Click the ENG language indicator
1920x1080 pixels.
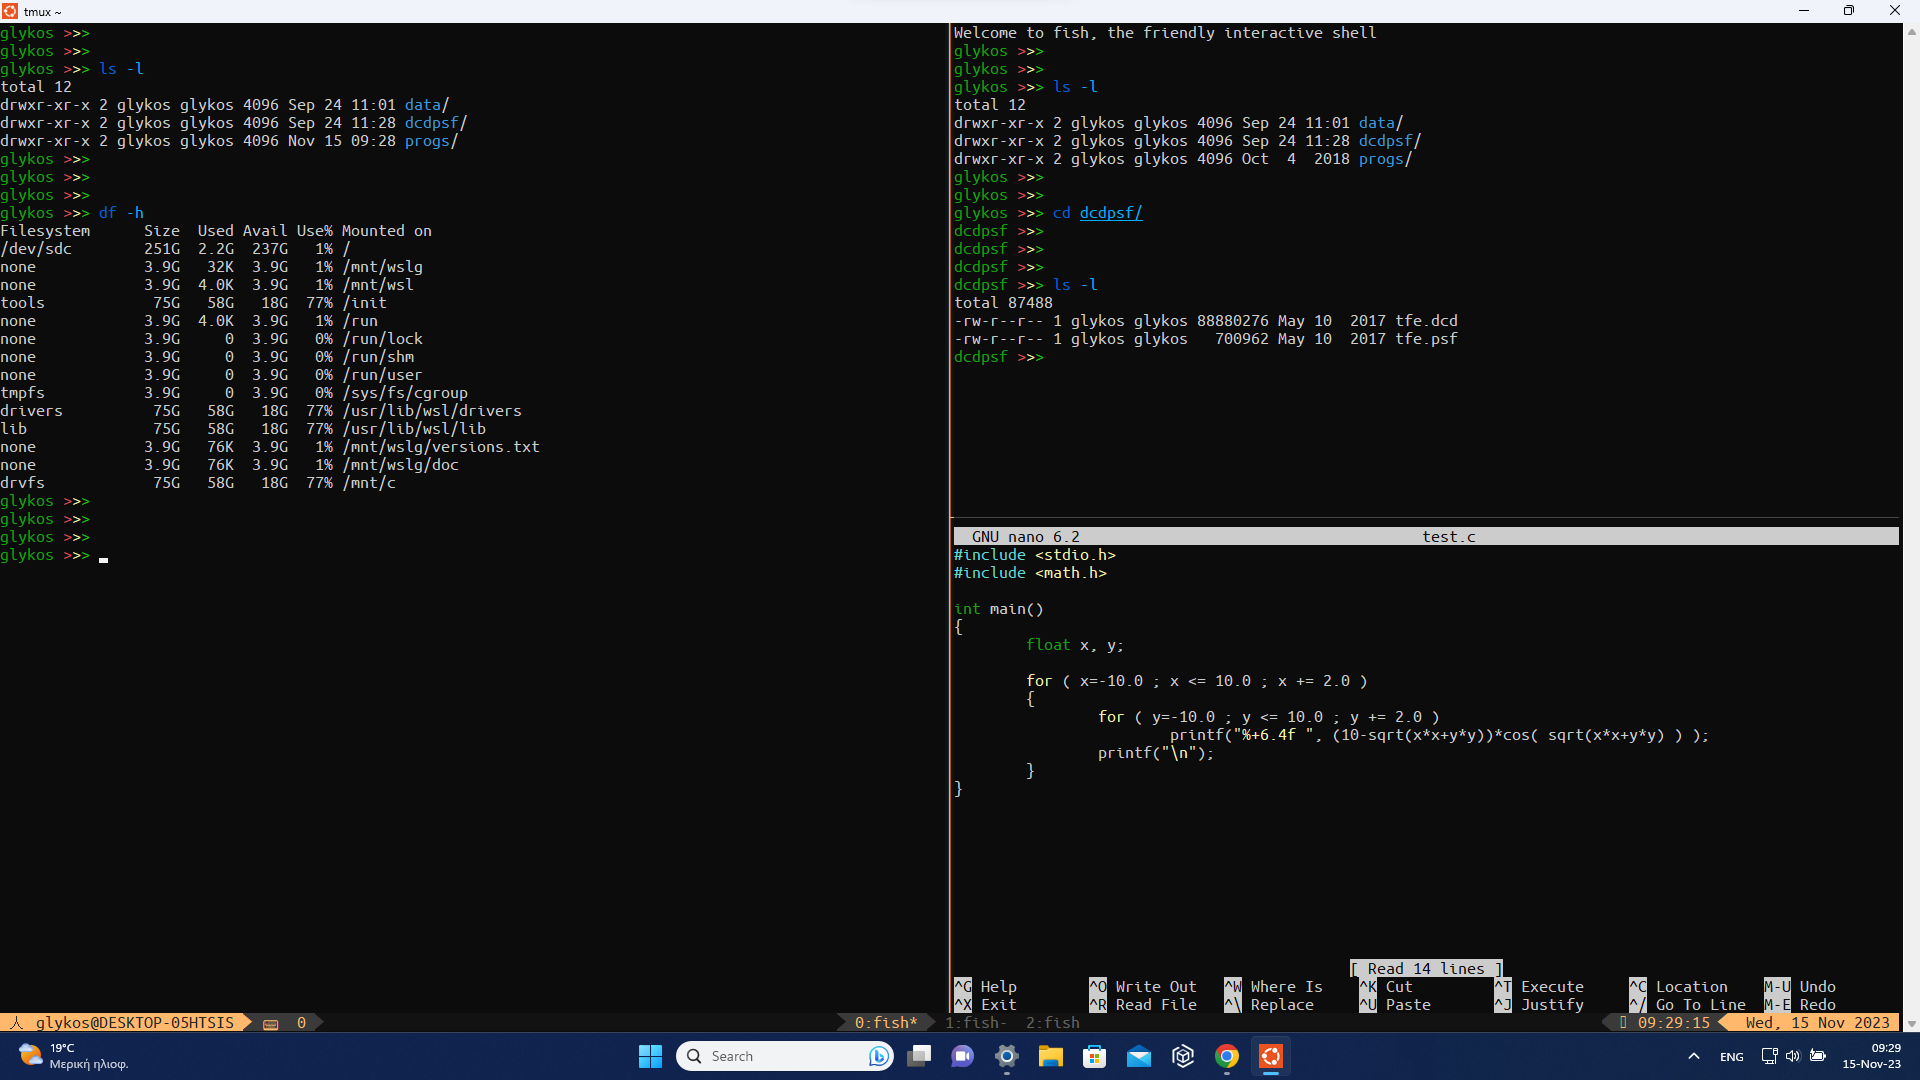coord(1731,1056)
